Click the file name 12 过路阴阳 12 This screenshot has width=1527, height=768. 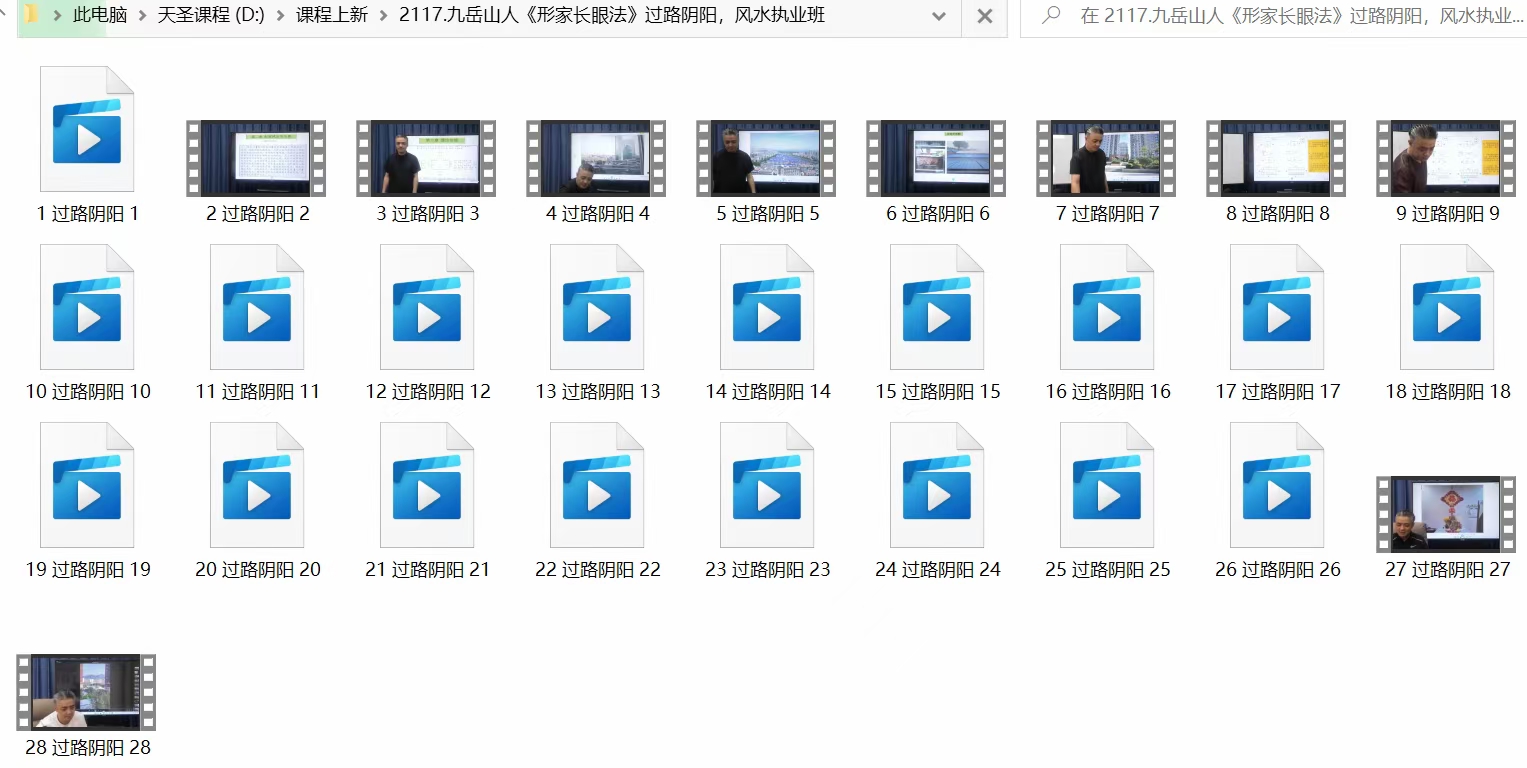pyautogui.click(x=428, y=391)
